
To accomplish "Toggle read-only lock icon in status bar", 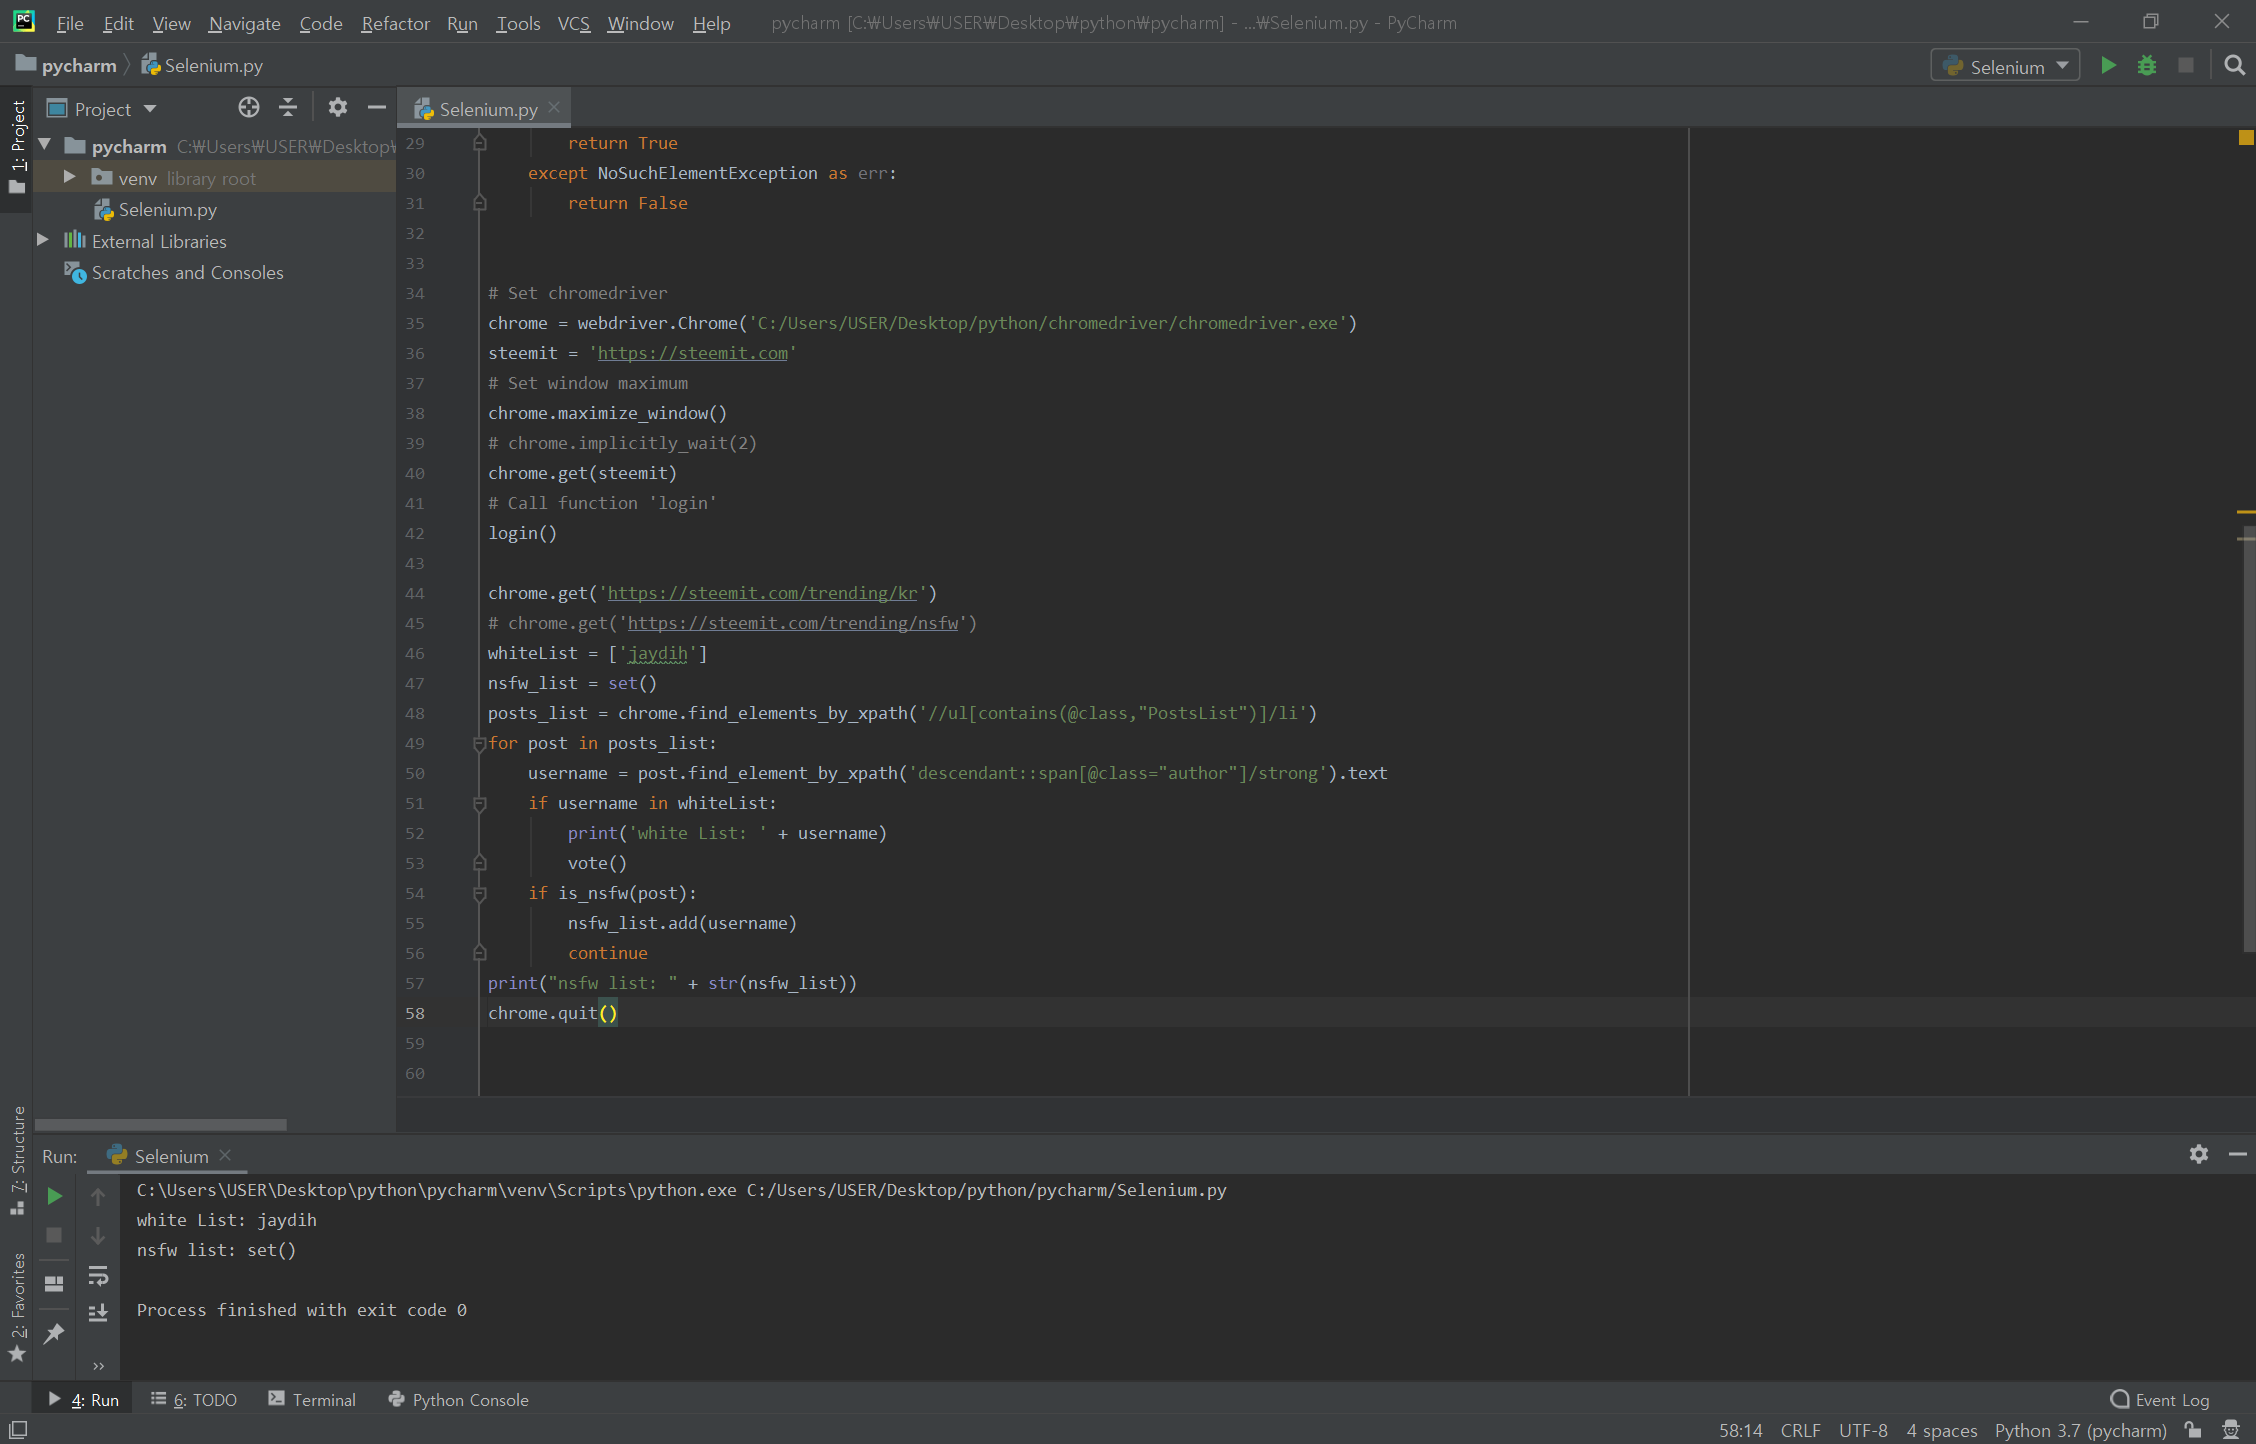I will coord(2194,1430).
